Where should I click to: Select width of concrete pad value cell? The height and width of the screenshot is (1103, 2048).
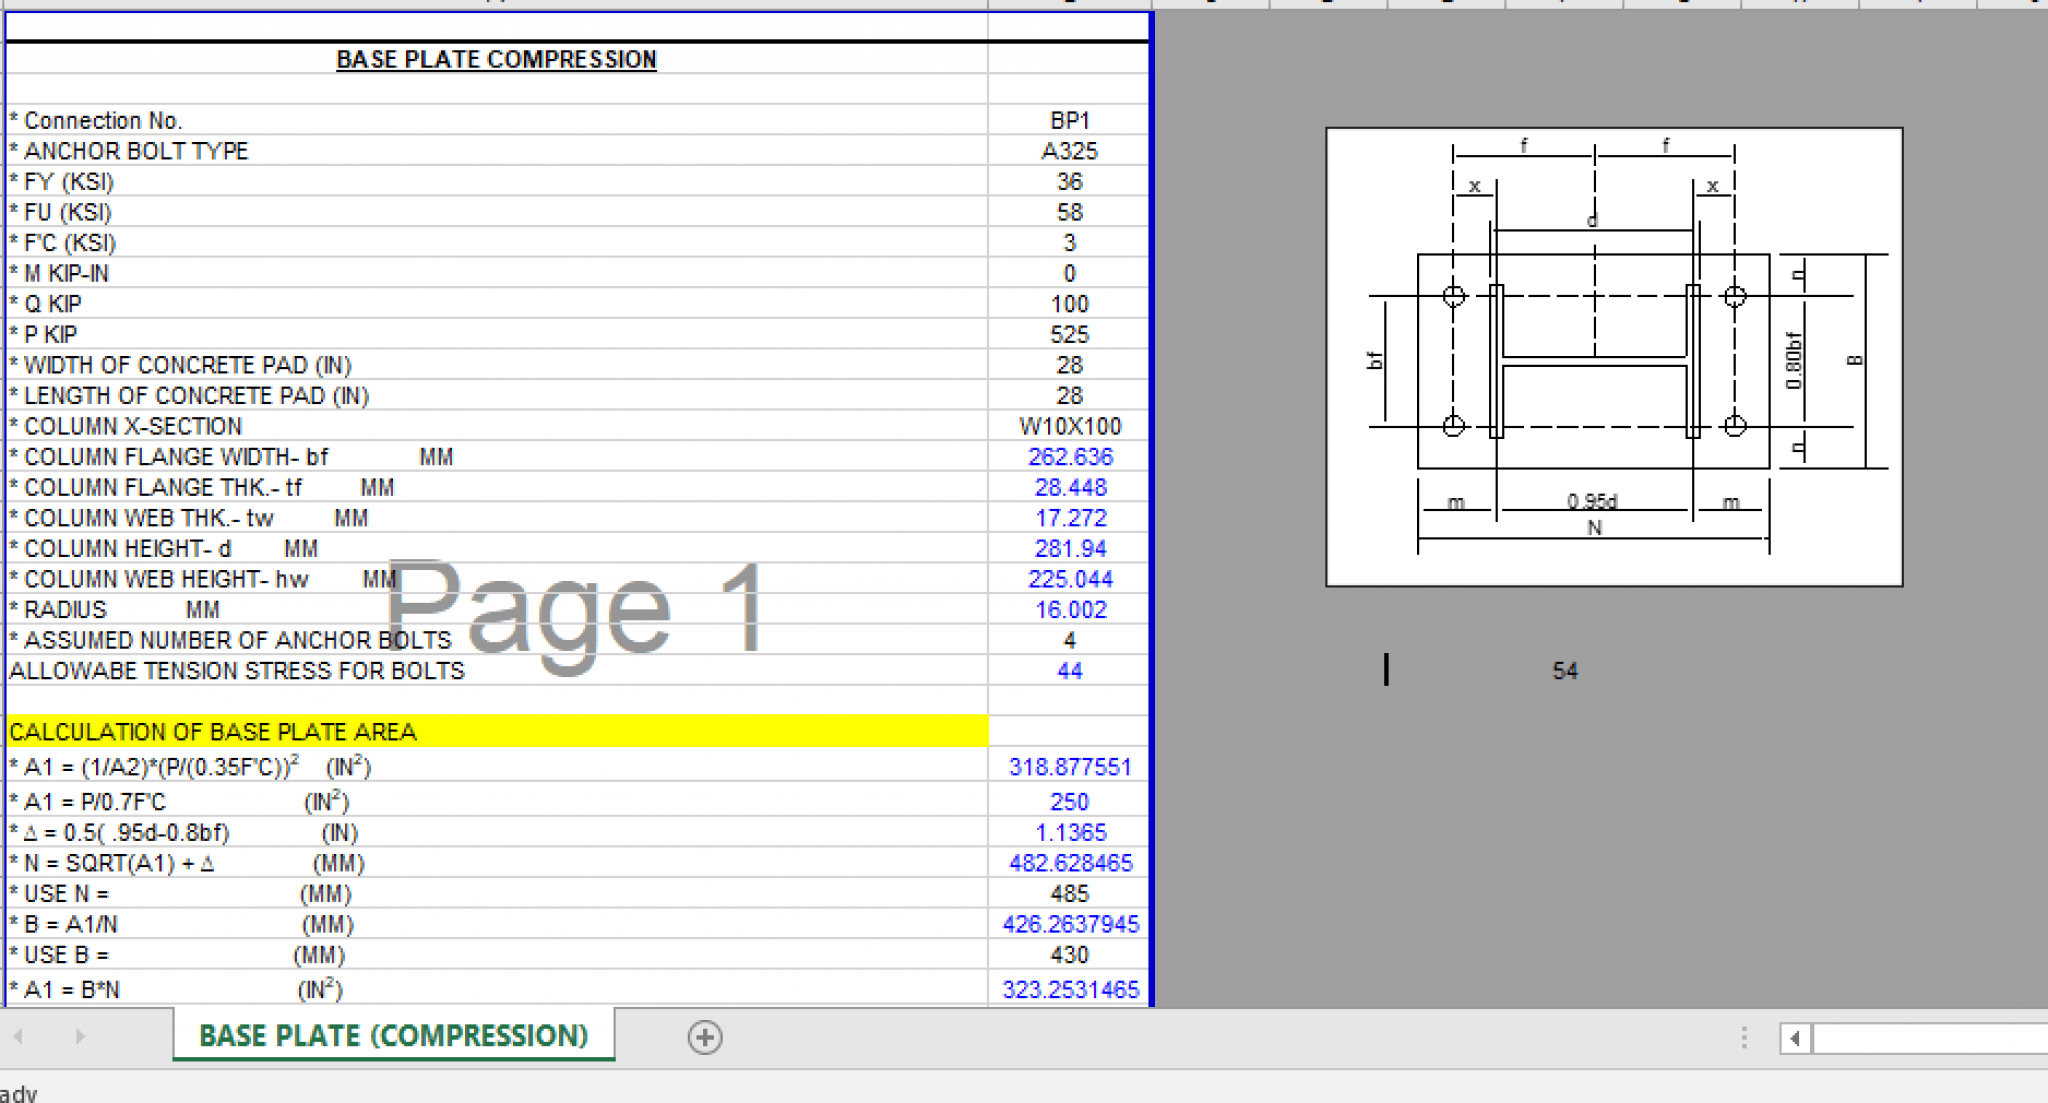click(1069, 365)
